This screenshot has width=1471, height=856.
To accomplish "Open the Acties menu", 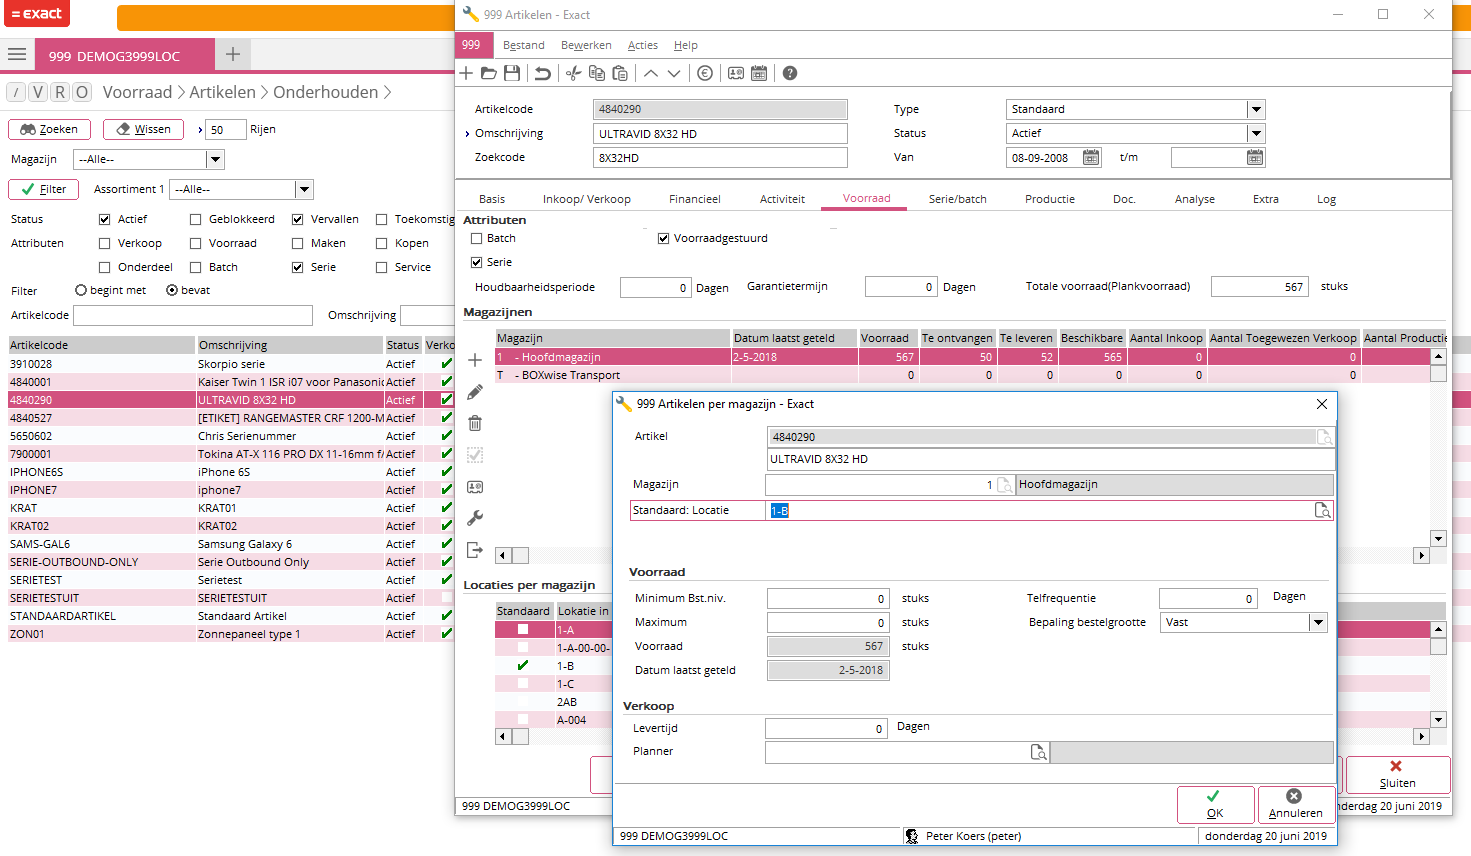I will [x=642, y=45].
